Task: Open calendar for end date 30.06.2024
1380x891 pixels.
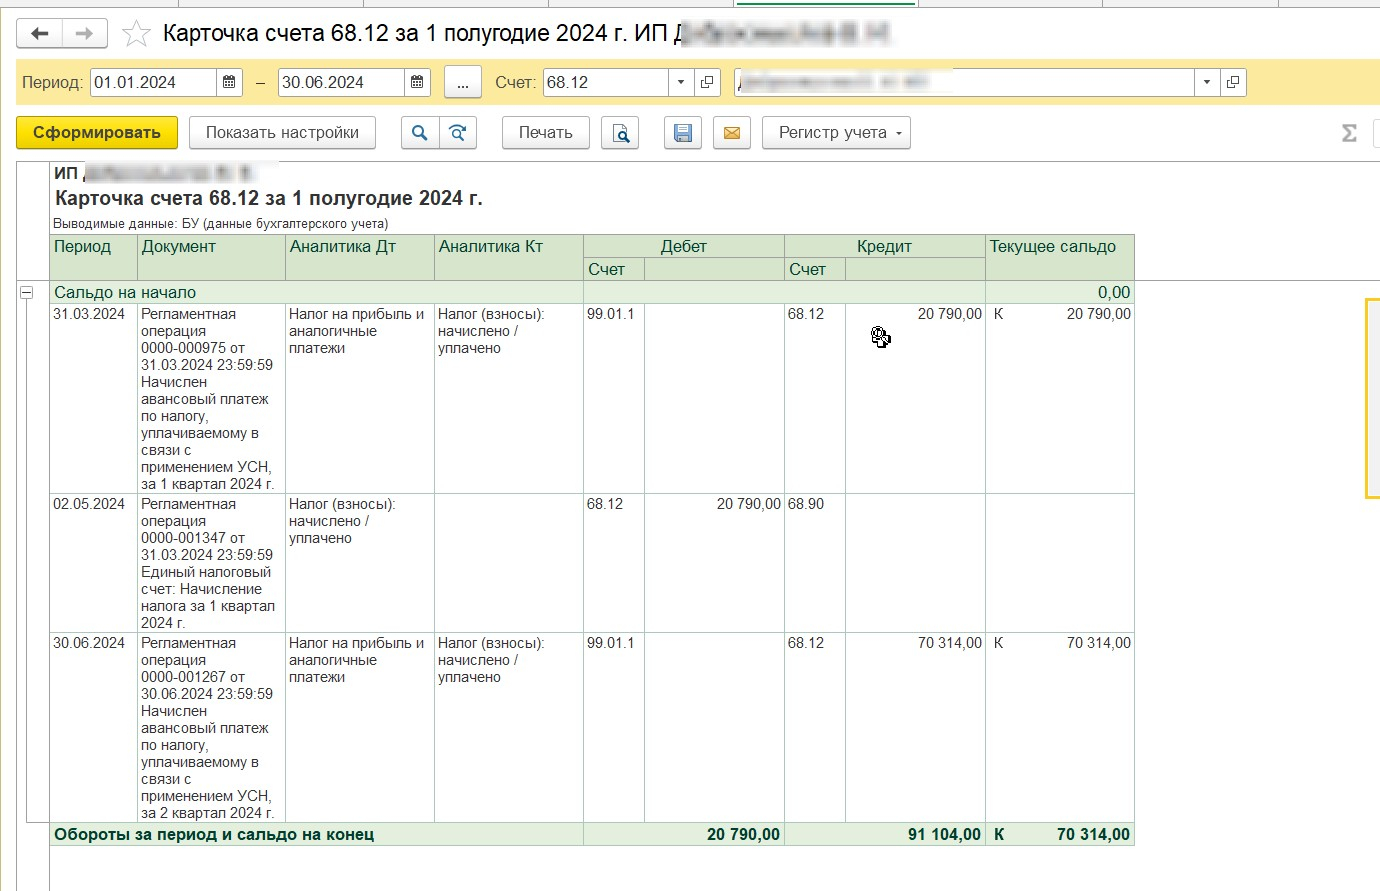Action: coord(418,83)
